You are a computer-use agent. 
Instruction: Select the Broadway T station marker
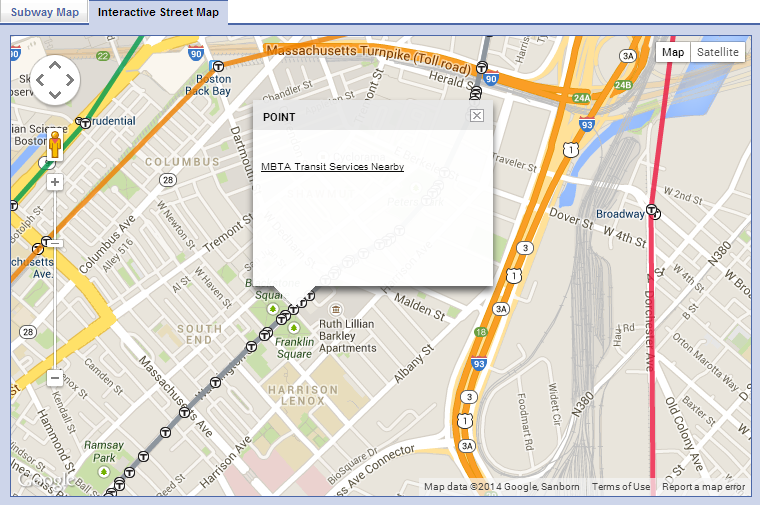point(652,211)
